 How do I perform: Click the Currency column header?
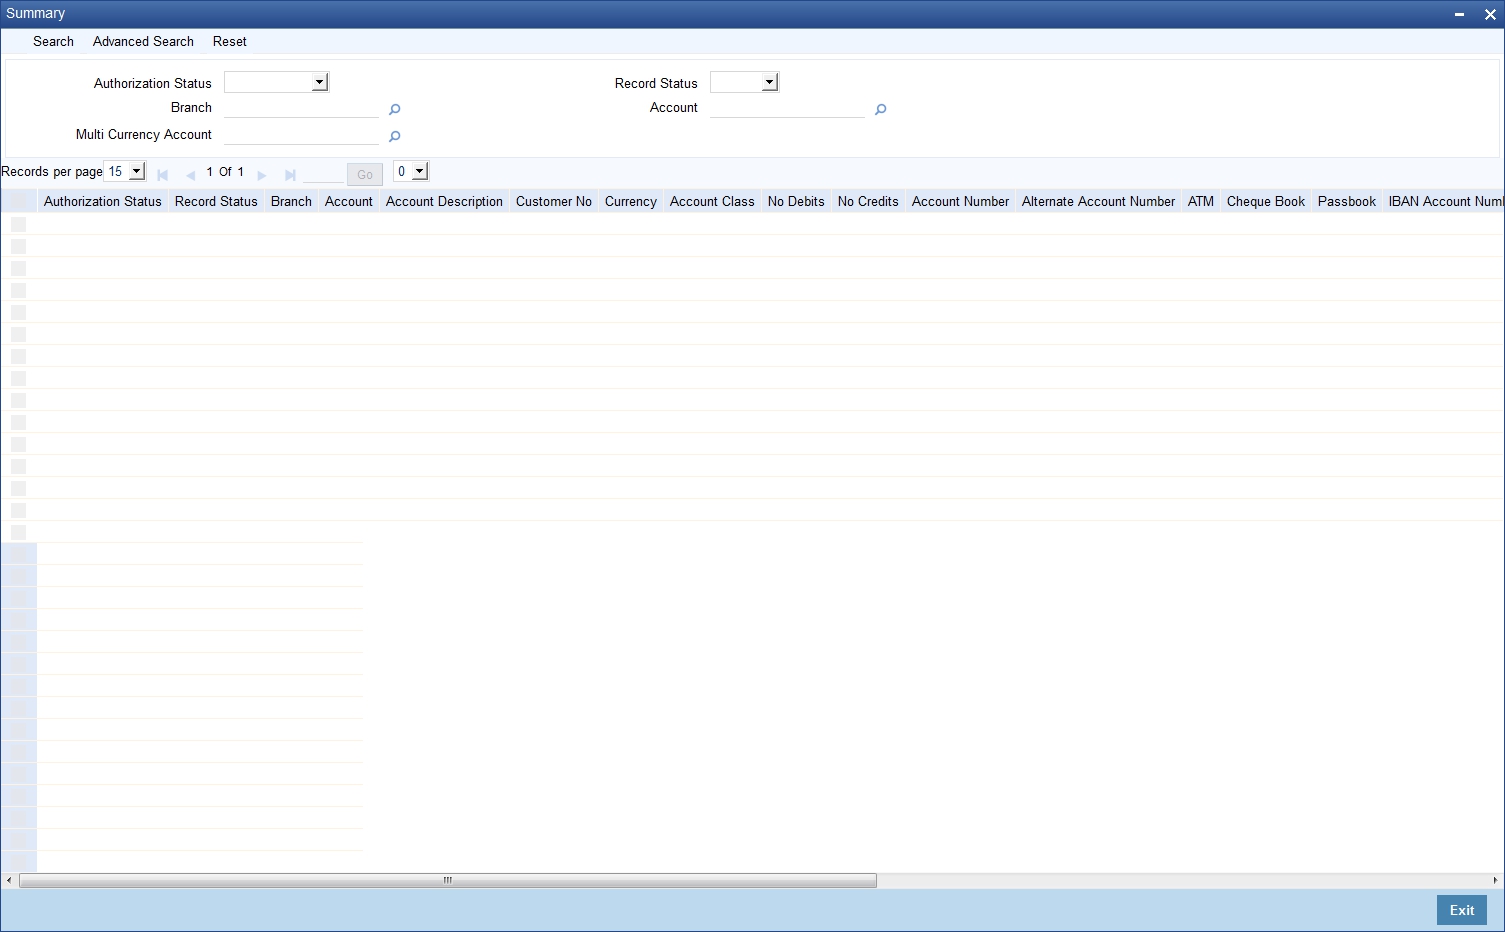pos(631,201)
